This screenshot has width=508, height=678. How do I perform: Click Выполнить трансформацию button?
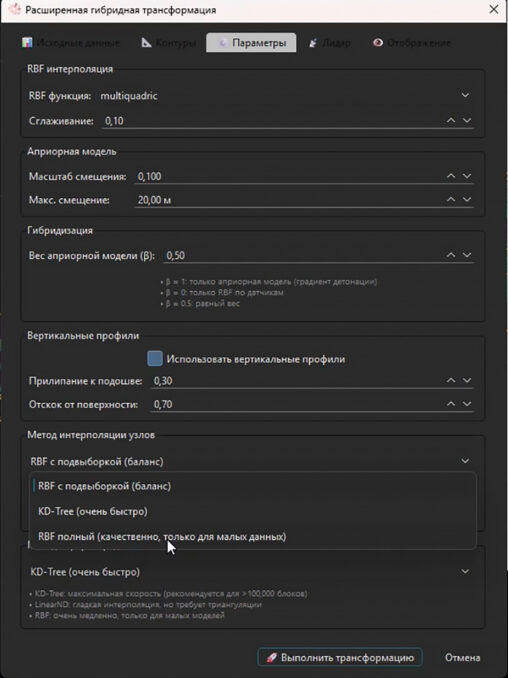340,658
